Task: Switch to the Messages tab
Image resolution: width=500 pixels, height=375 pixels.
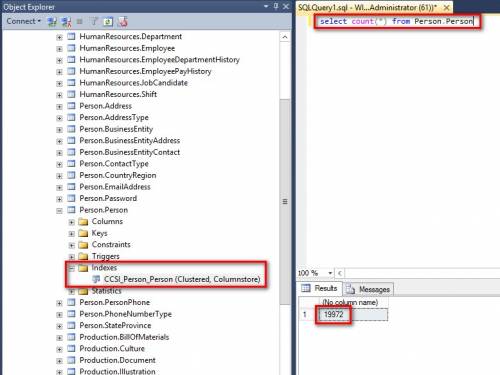Action: 368,289
